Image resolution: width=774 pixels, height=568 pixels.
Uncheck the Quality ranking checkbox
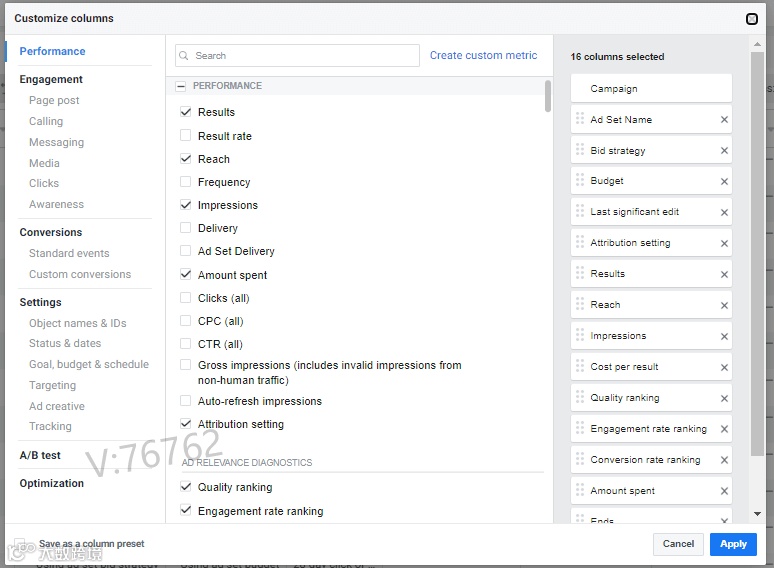click(x=186, y=487)
